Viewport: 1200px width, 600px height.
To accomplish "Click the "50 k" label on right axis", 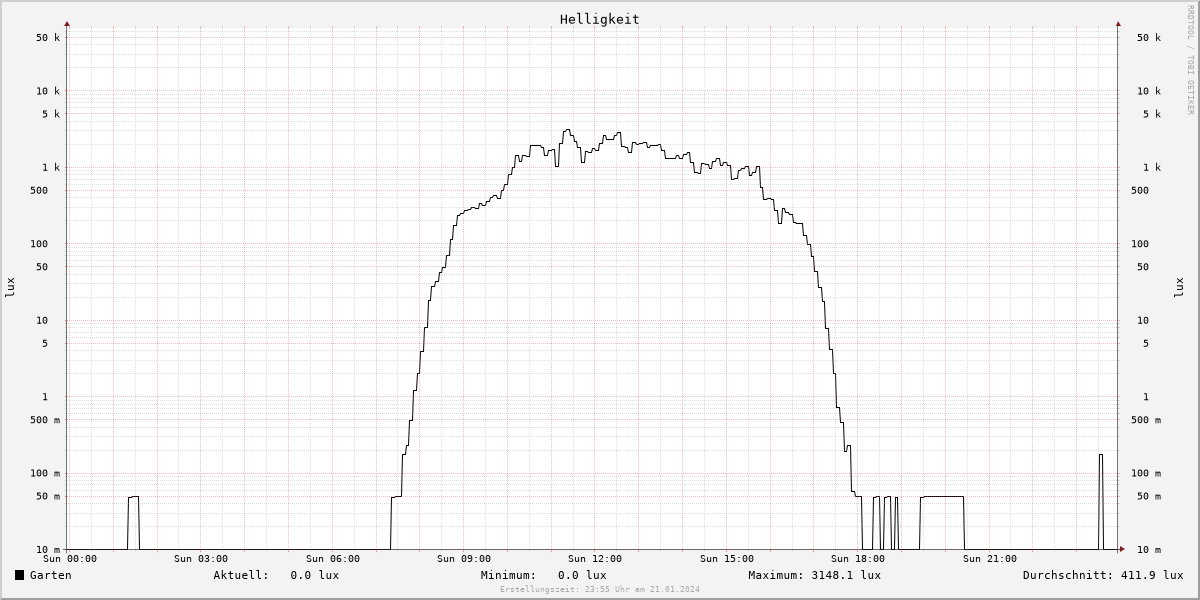I will pyautogui.click(x=1149, y=38).
